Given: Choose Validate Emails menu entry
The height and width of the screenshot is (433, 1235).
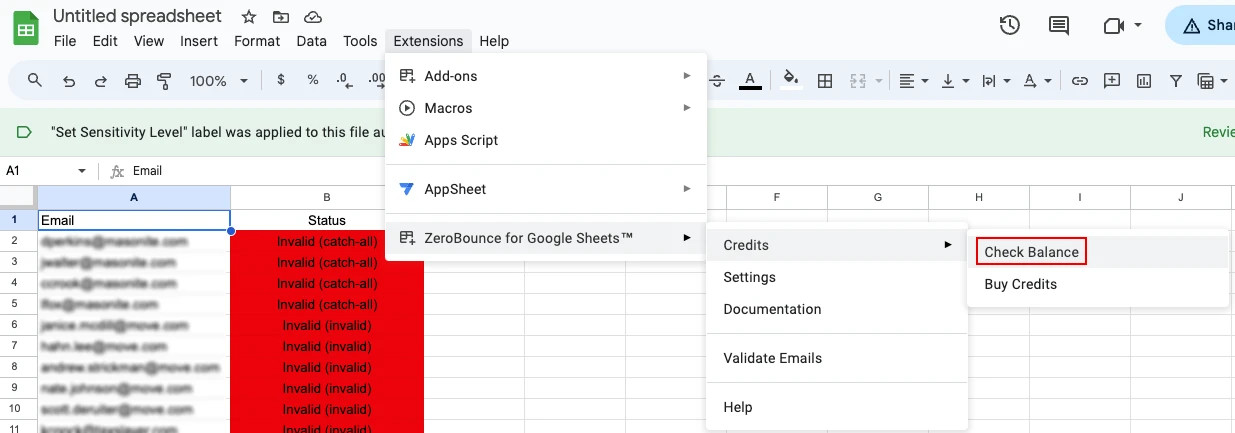Looking at the screenshot, I should (x=772, y=358).
